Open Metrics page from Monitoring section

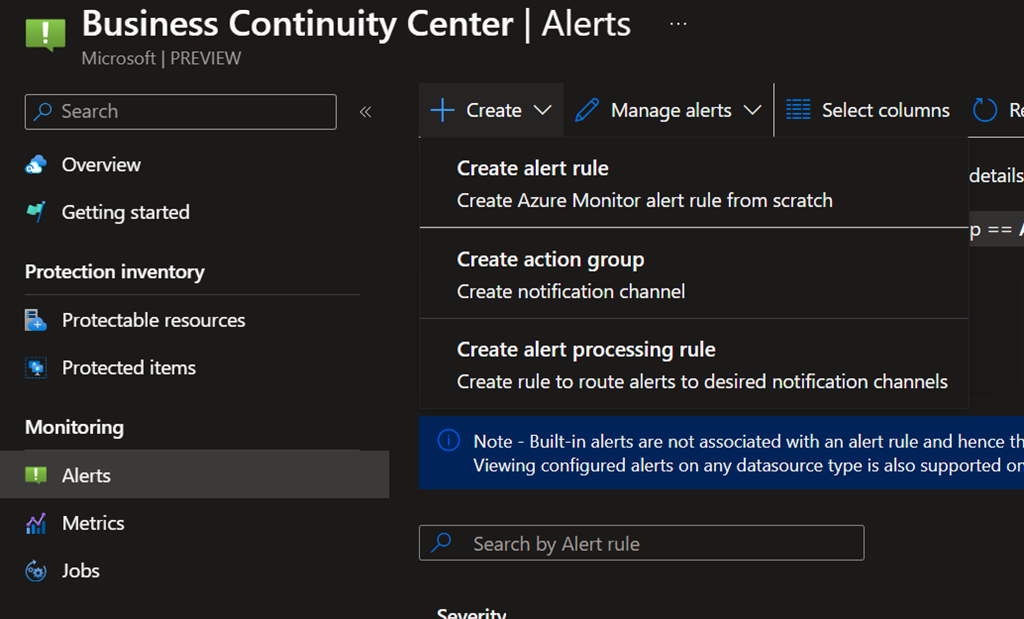[93, 523]
